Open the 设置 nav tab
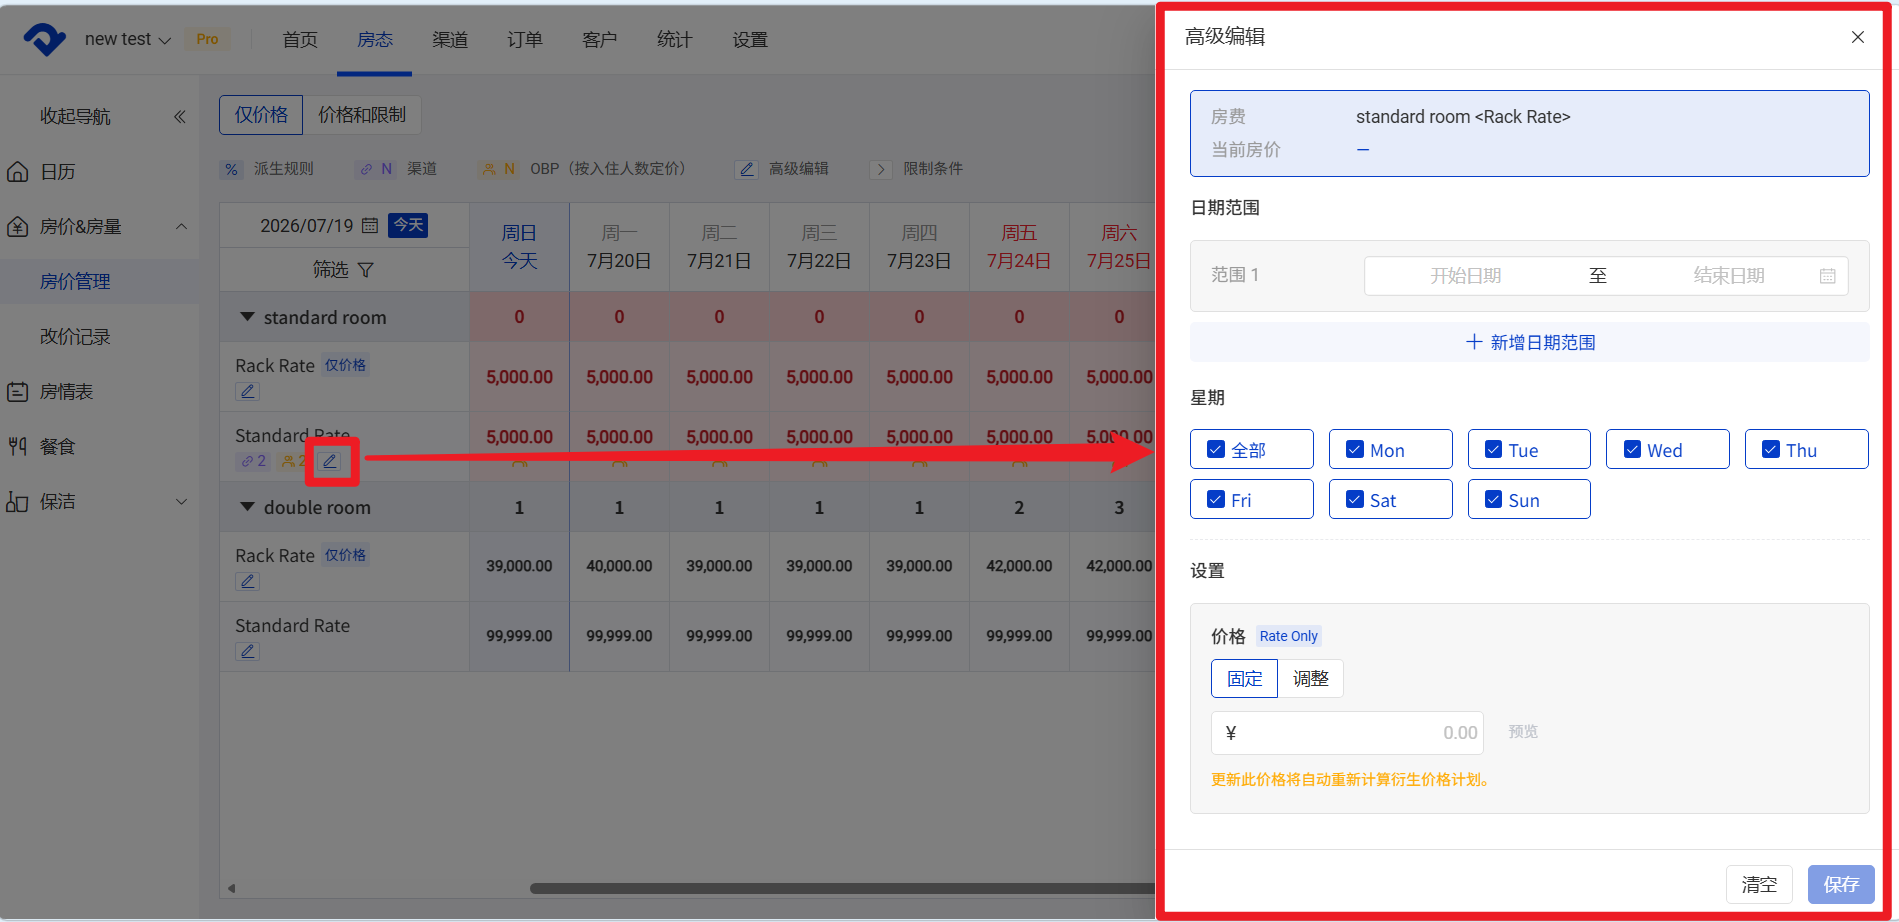Viewport: 1899px width, 922px height. [750, 40]
